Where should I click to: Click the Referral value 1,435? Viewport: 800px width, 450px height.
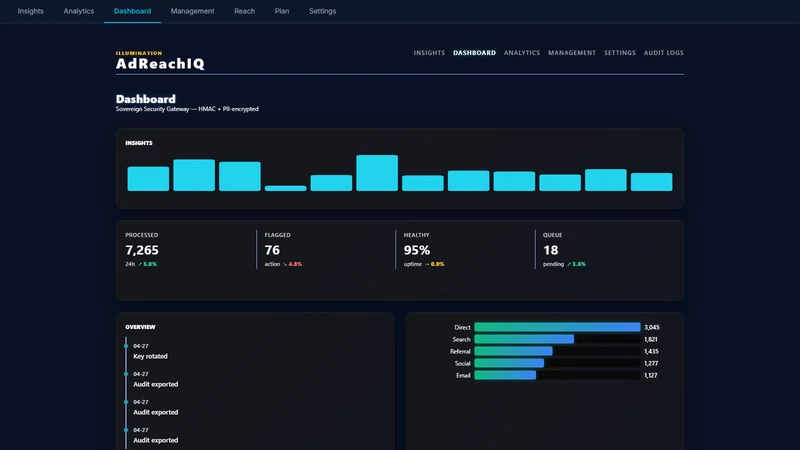[x=651, y=351]
